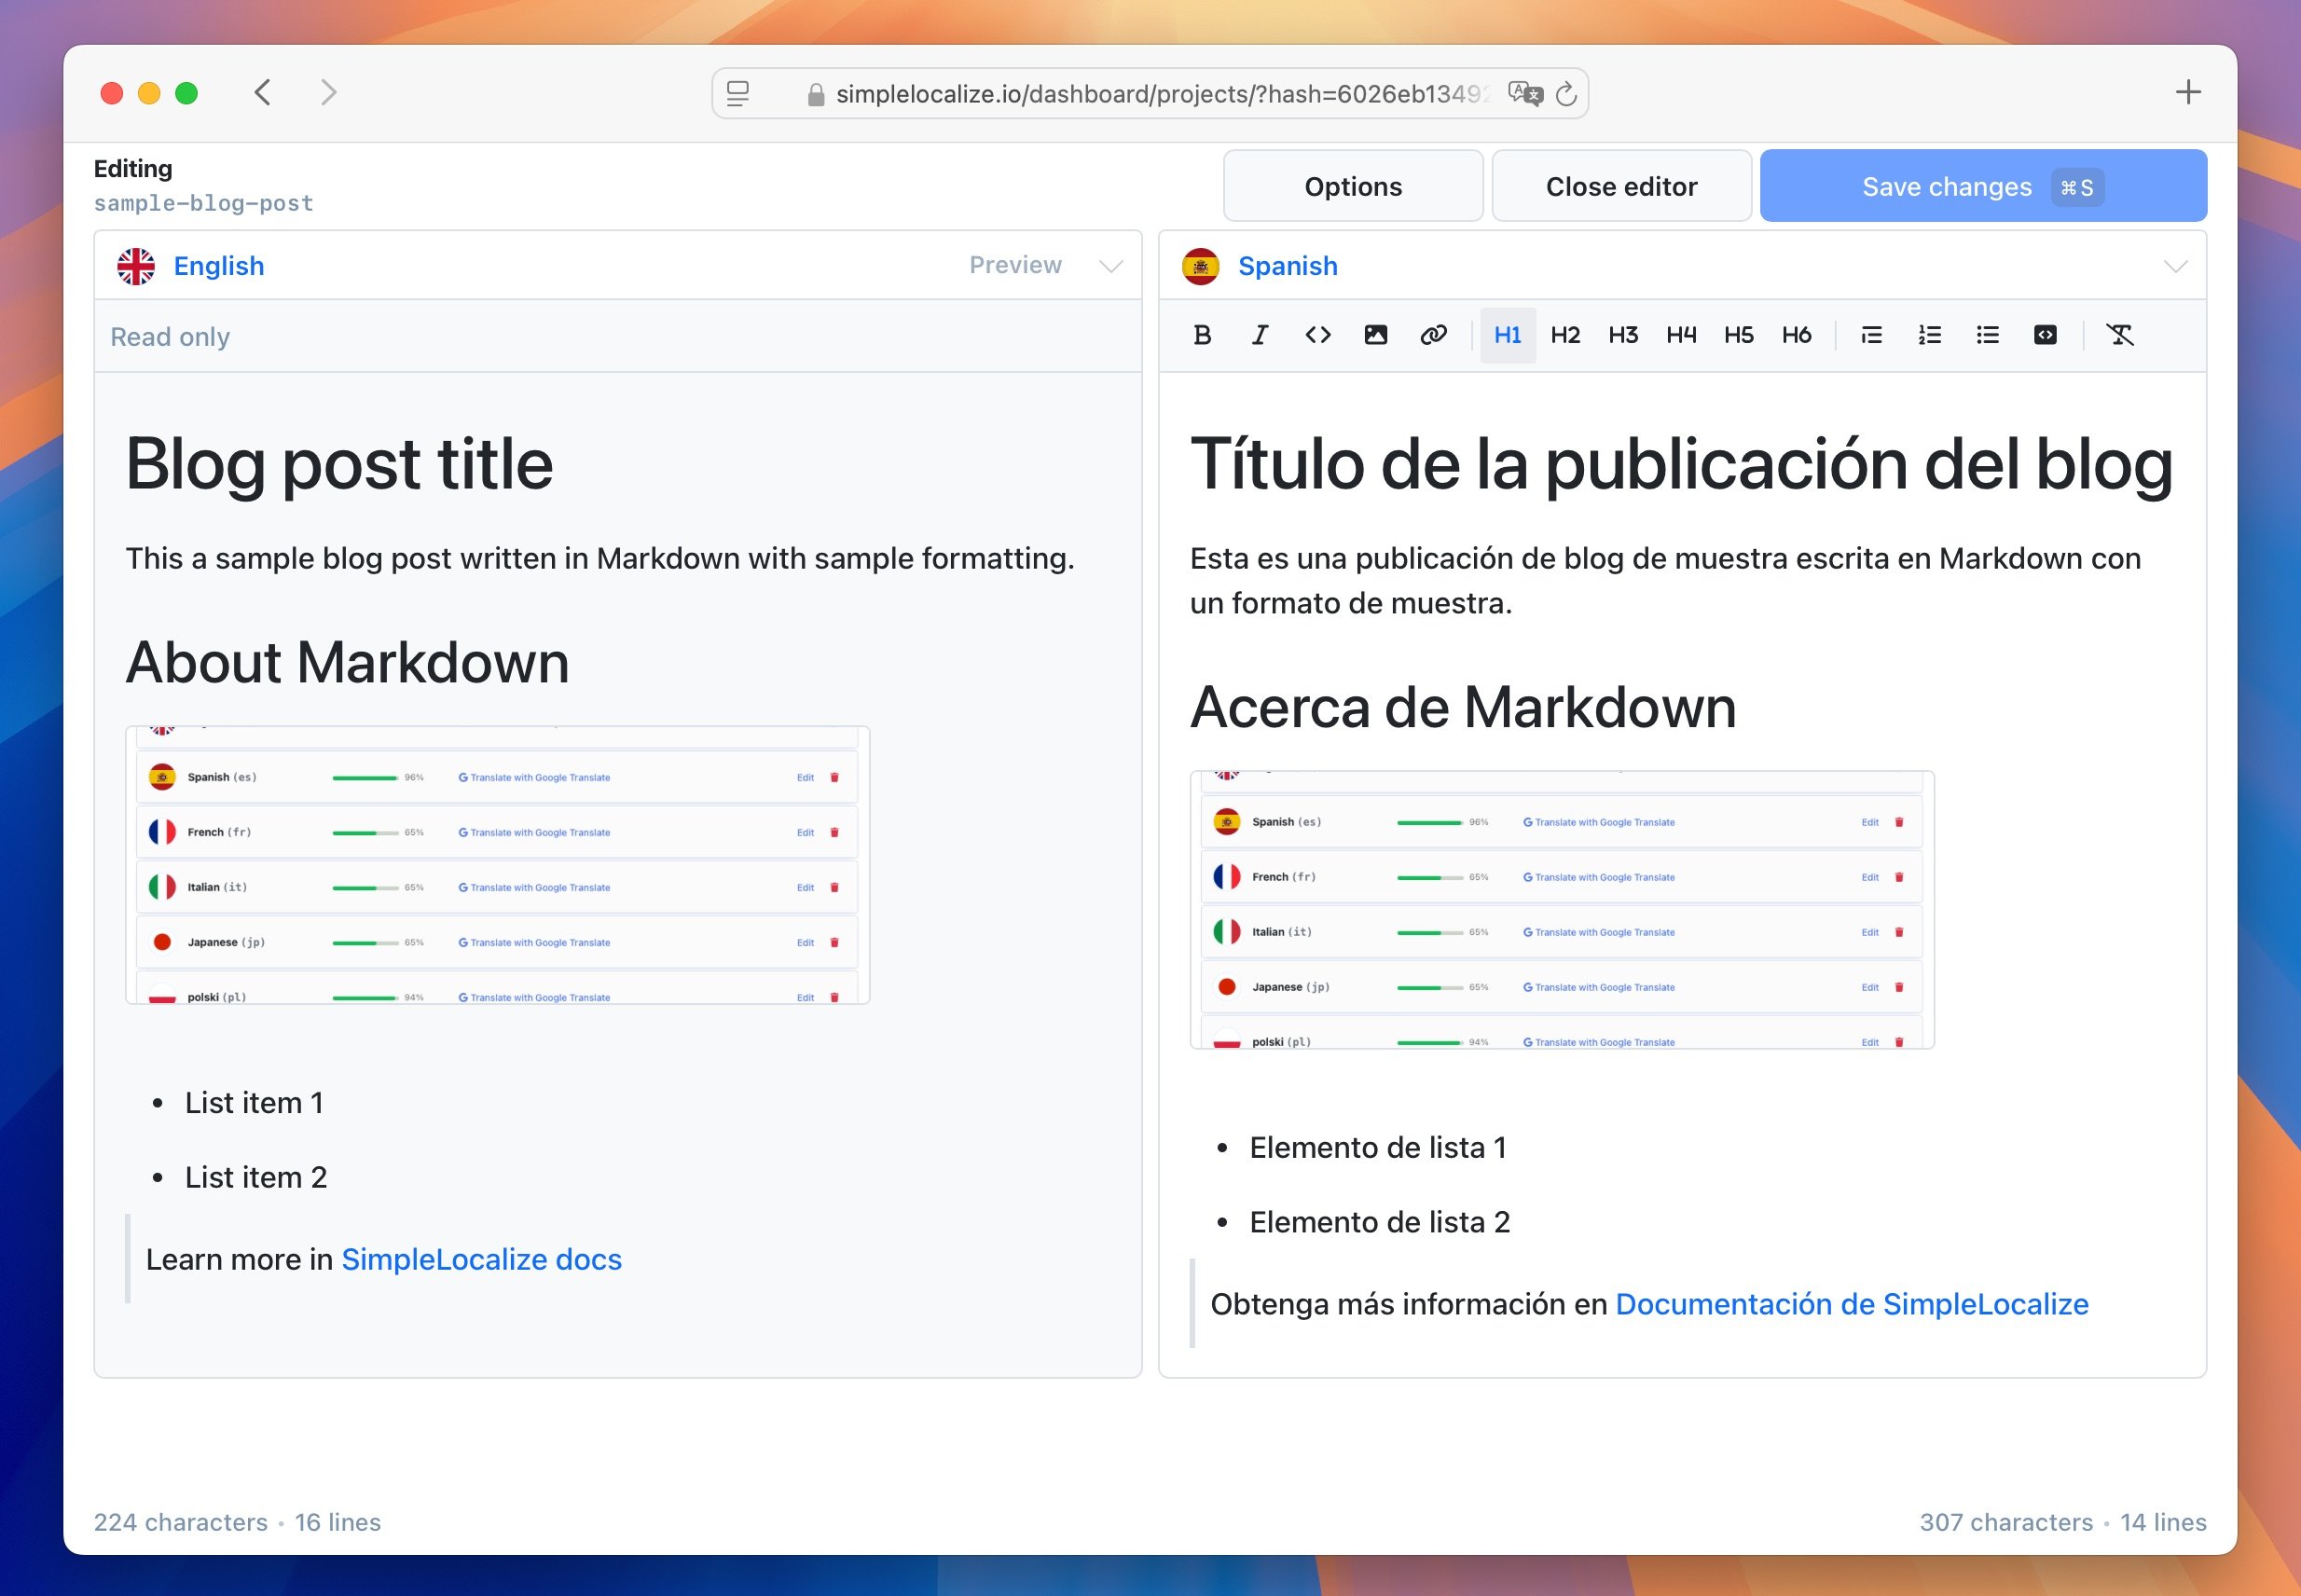Click the About Markdown heading
The image size is (2301, 1596).
(347, 662)
